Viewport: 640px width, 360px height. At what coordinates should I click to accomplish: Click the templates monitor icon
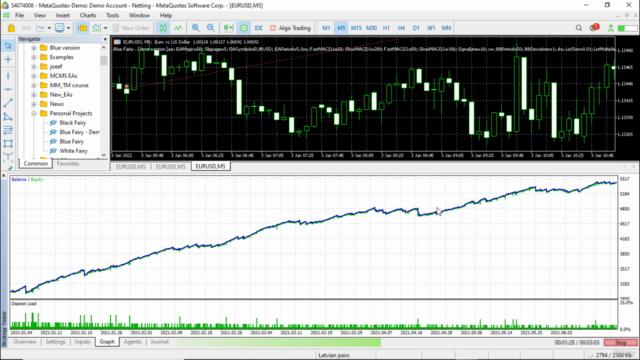(60, 28)
